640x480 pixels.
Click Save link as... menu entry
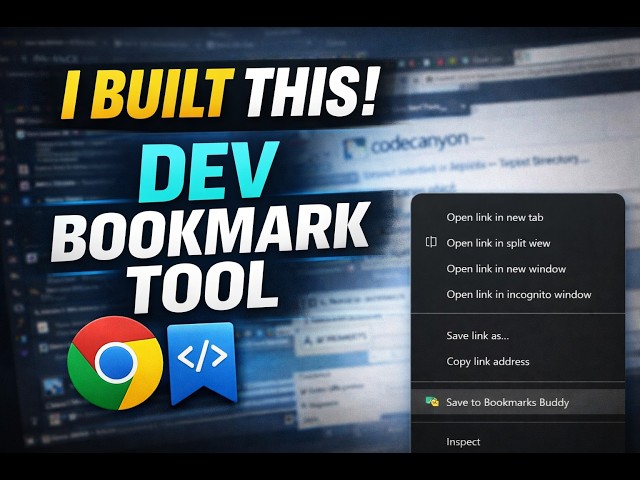477,336
